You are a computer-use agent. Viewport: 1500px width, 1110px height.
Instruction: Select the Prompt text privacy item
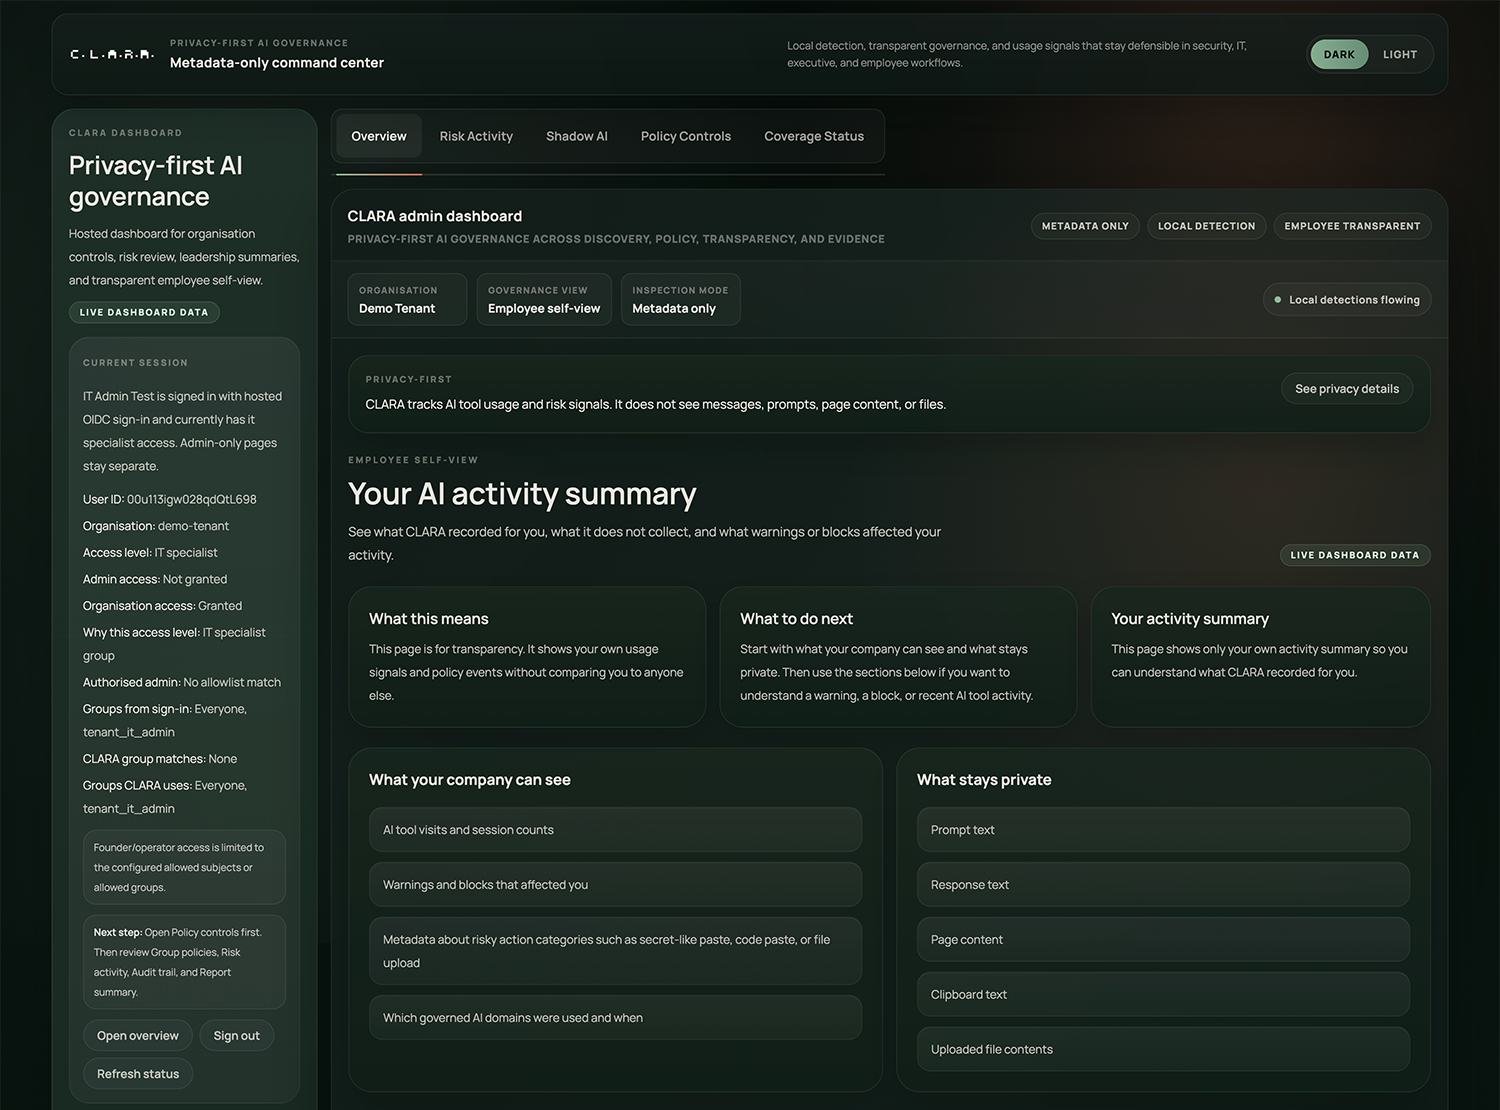click(x=1163, y=829)
